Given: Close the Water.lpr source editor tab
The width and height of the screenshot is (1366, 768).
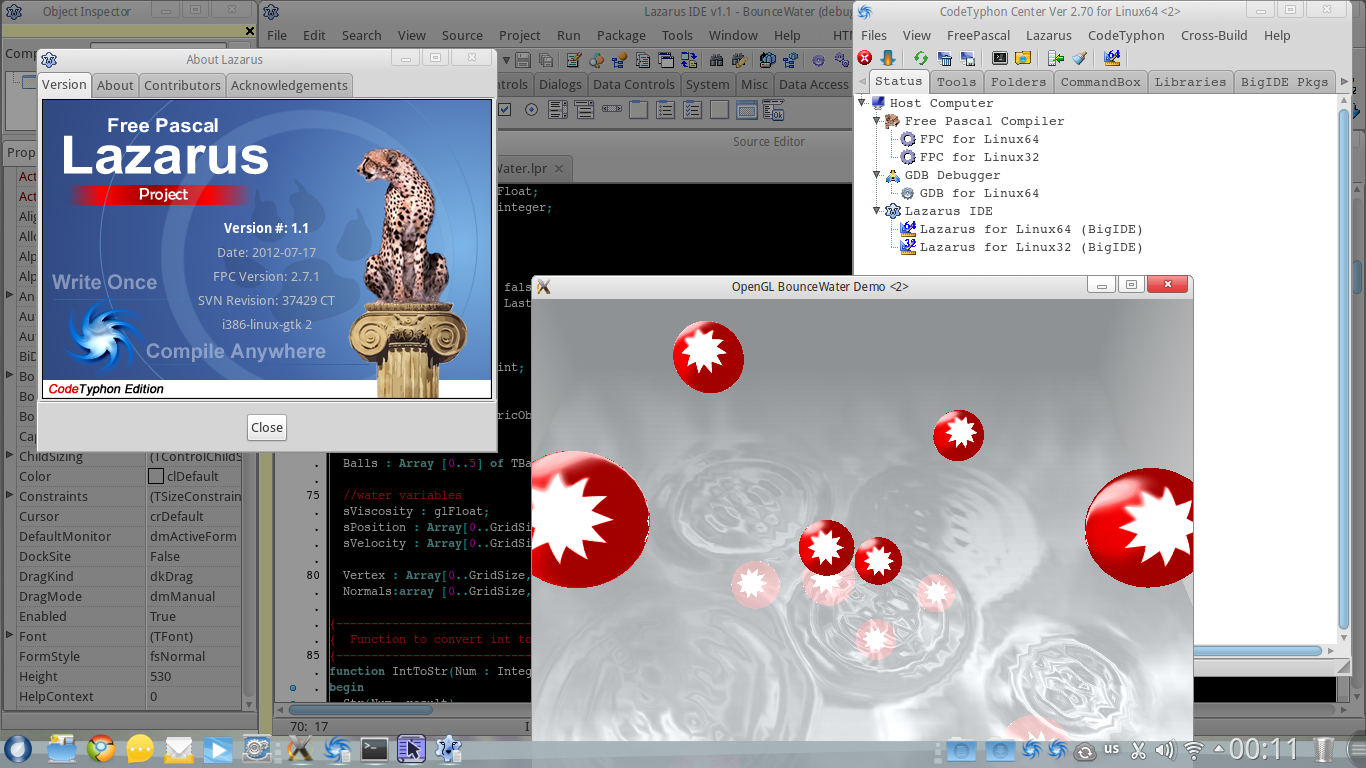Looking at the screenshot, I should click(559, 168).
